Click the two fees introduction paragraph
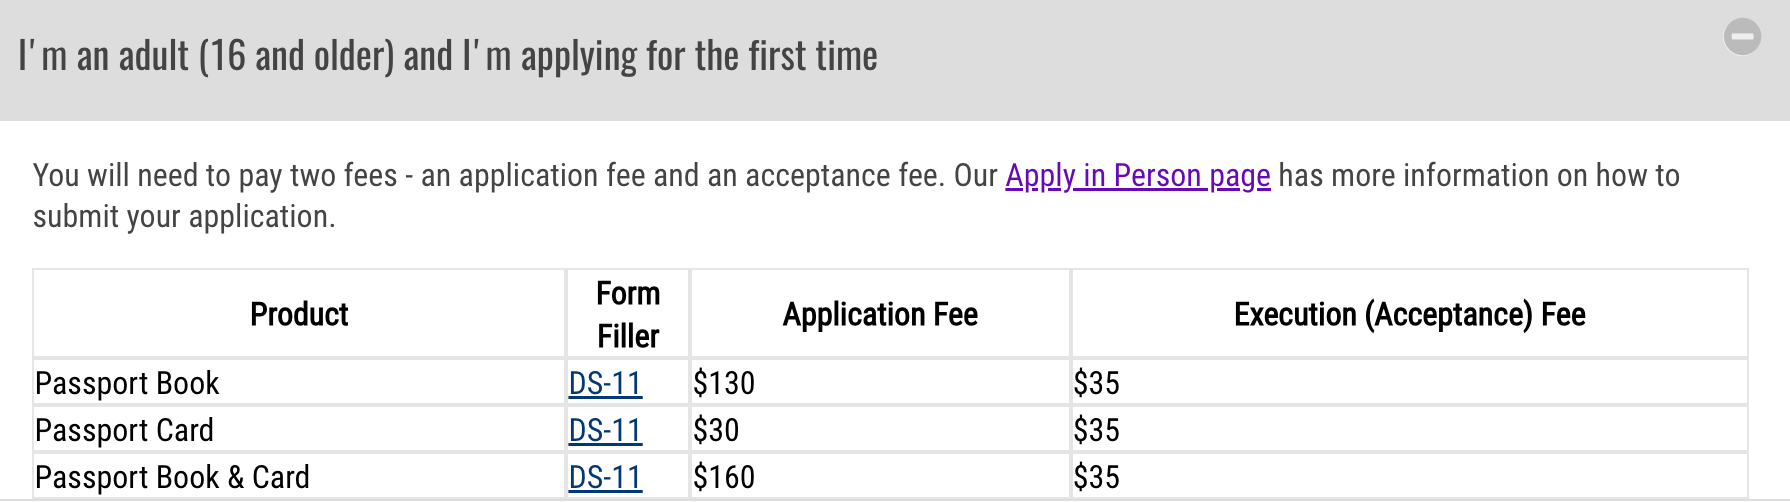The height and width of the screenshot is (502, 1790). (x=500, y=196)
